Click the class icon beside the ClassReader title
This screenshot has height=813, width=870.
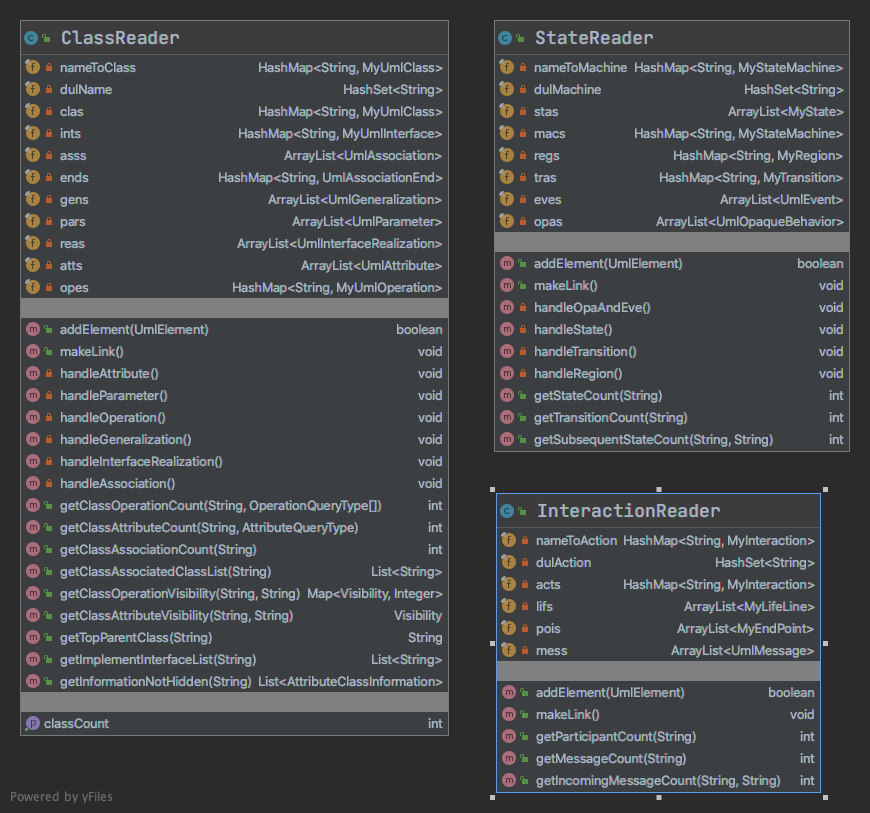pos(31,38)
